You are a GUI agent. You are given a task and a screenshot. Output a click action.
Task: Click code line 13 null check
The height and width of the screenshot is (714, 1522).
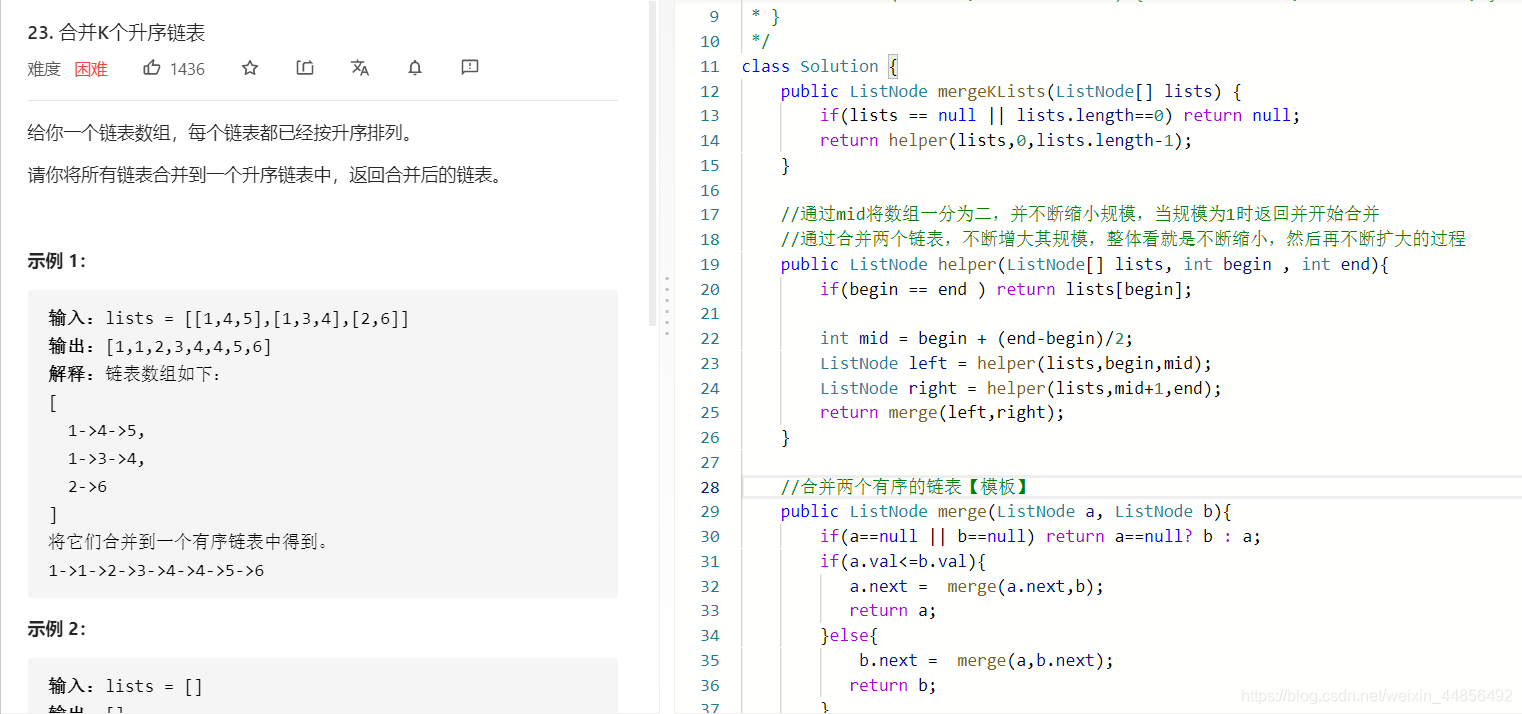[x=1060, y=115]
